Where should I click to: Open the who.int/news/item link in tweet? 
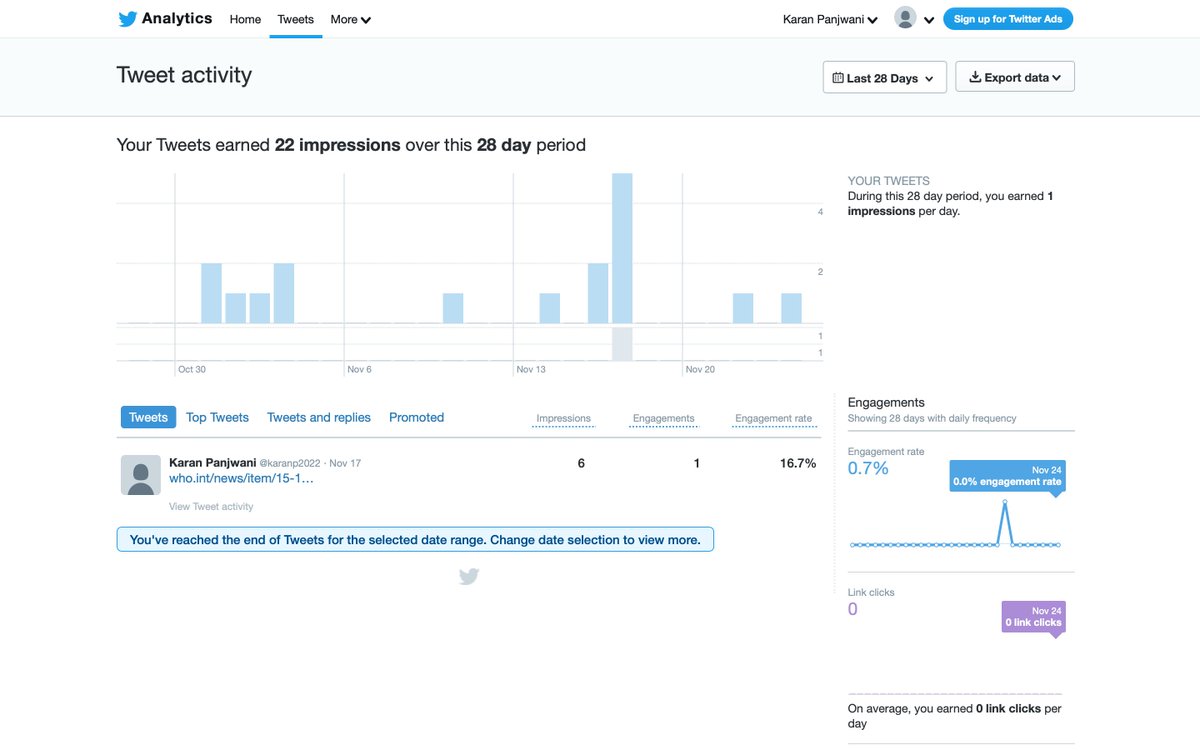pyautogui.click(x=241, y=478)
